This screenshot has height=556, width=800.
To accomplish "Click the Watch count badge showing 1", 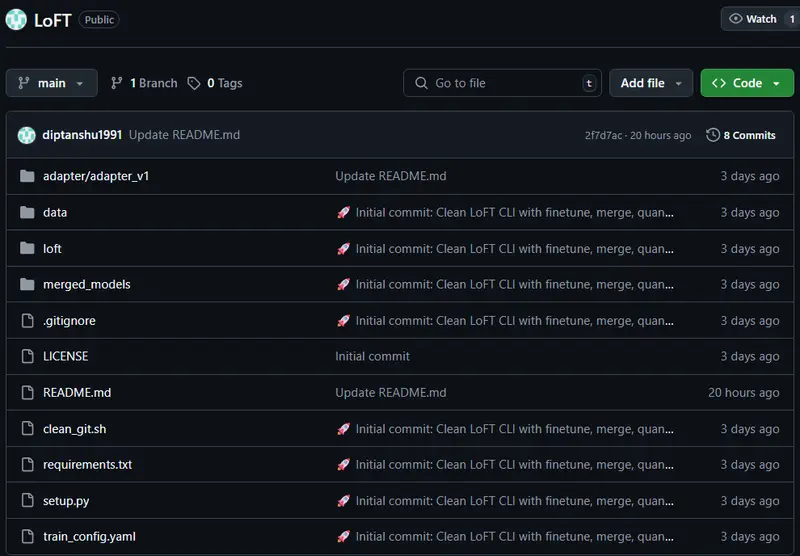I will point(792,19).
